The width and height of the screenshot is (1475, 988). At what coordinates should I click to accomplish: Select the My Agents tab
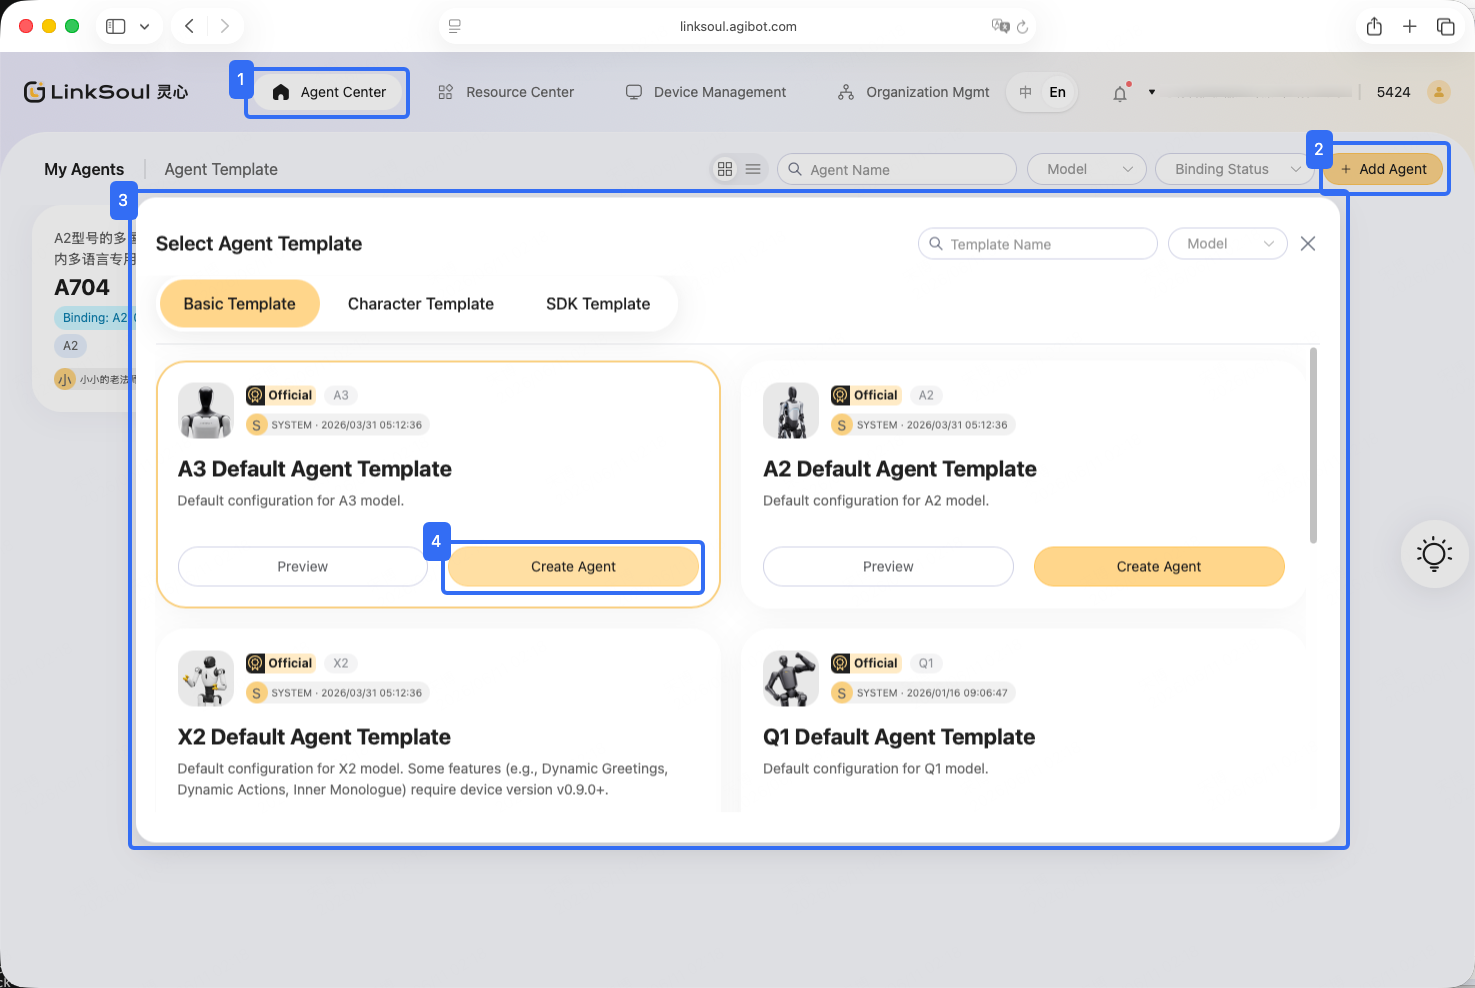[x=84, y=169]
